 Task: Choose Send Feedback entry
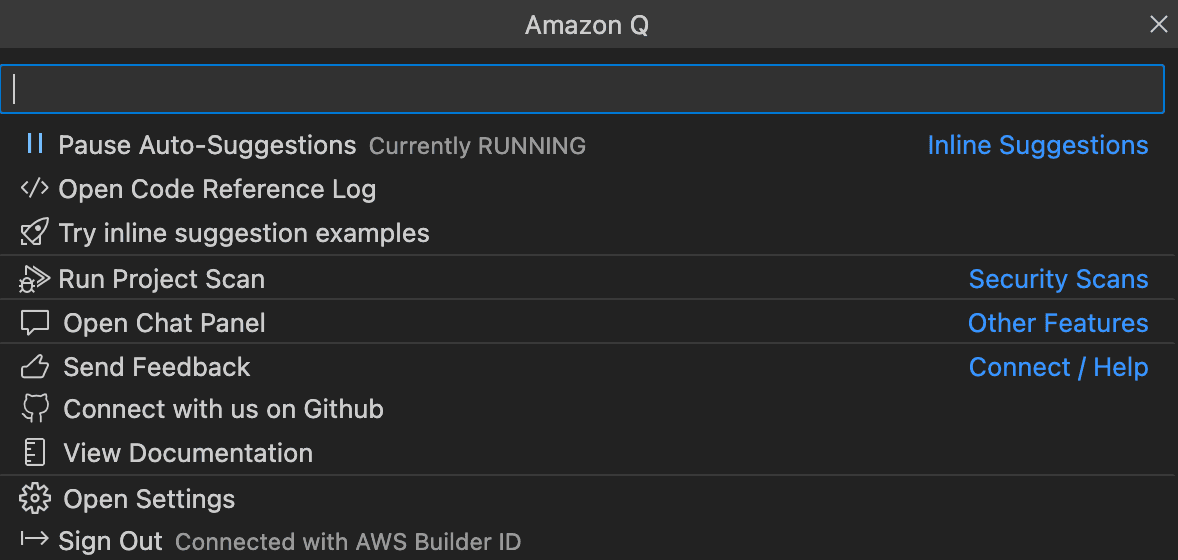157,367
